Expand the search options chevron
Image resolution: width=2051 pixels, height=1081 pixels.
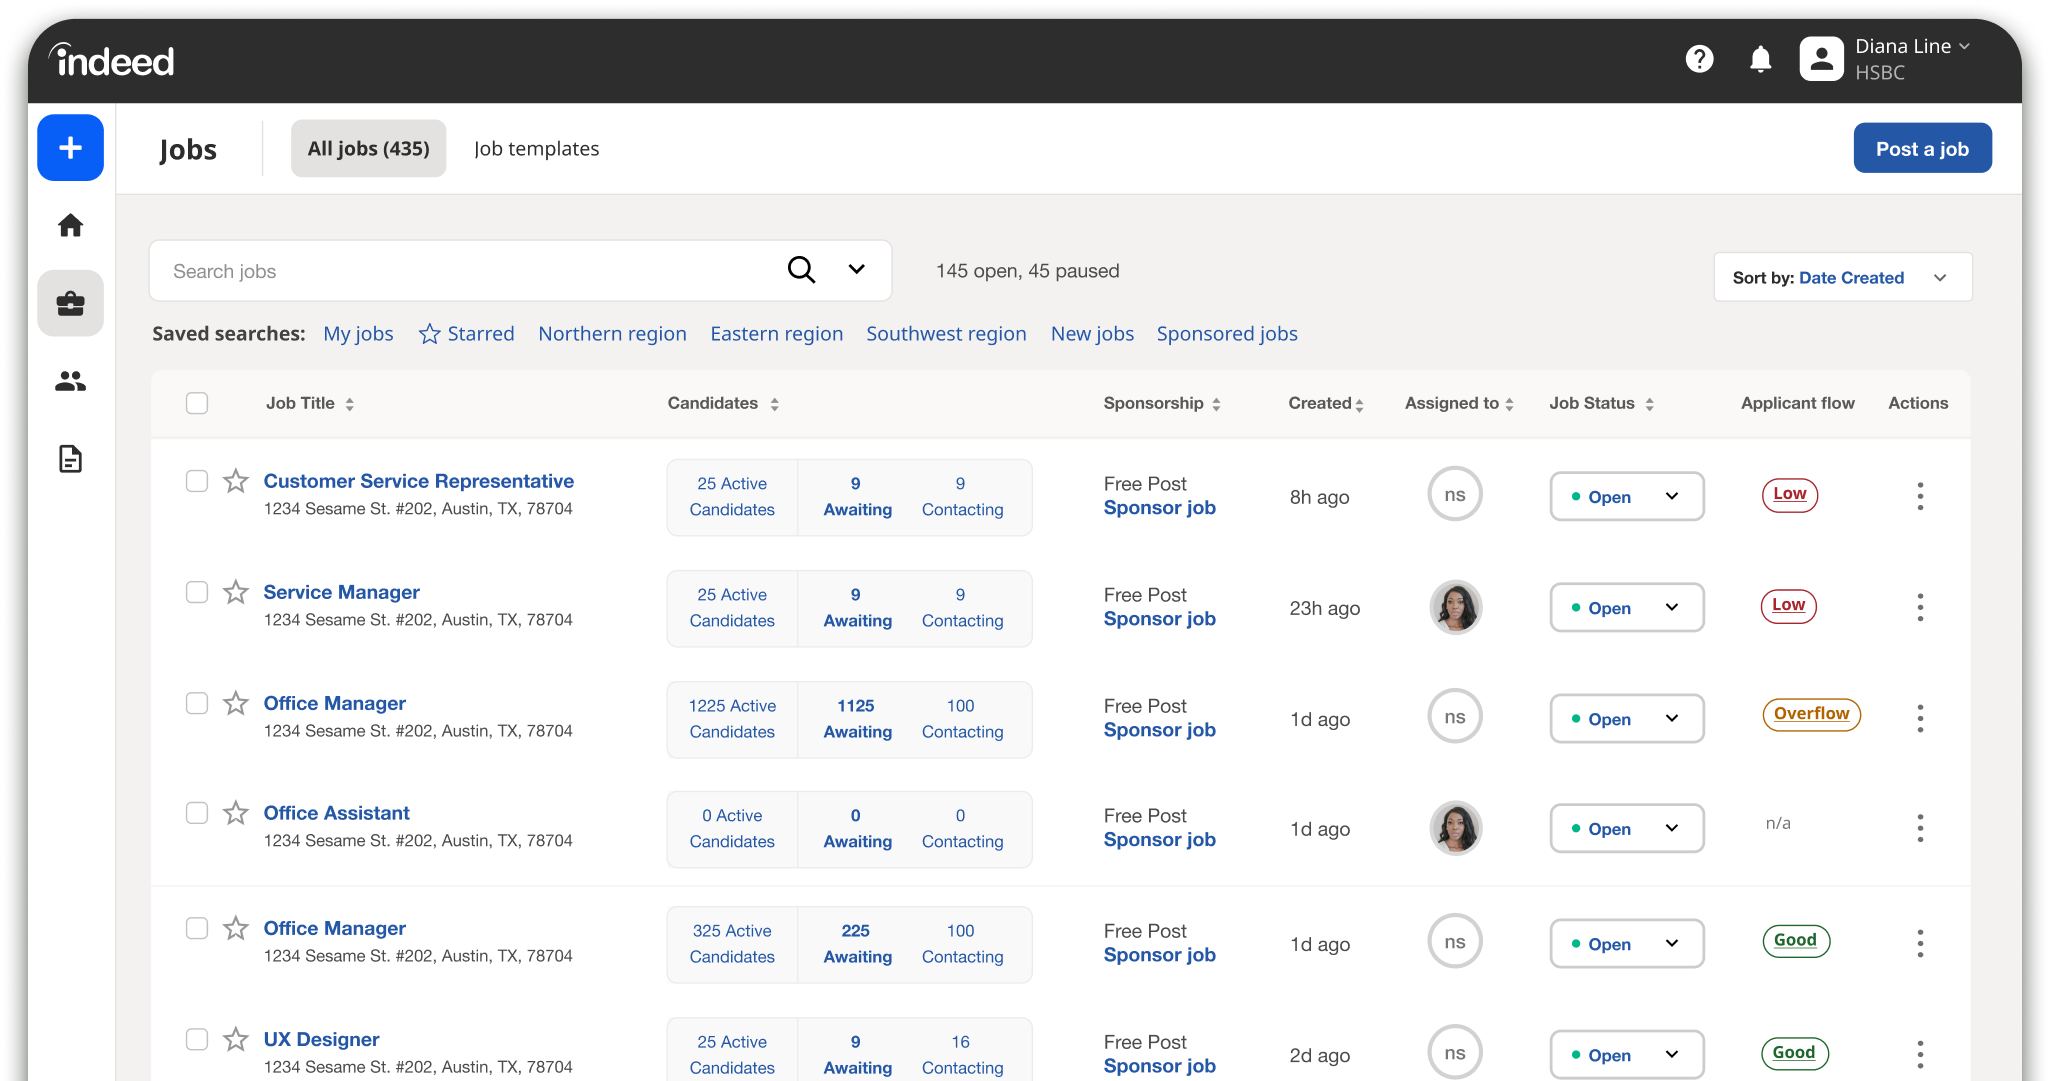coord(857,269)
